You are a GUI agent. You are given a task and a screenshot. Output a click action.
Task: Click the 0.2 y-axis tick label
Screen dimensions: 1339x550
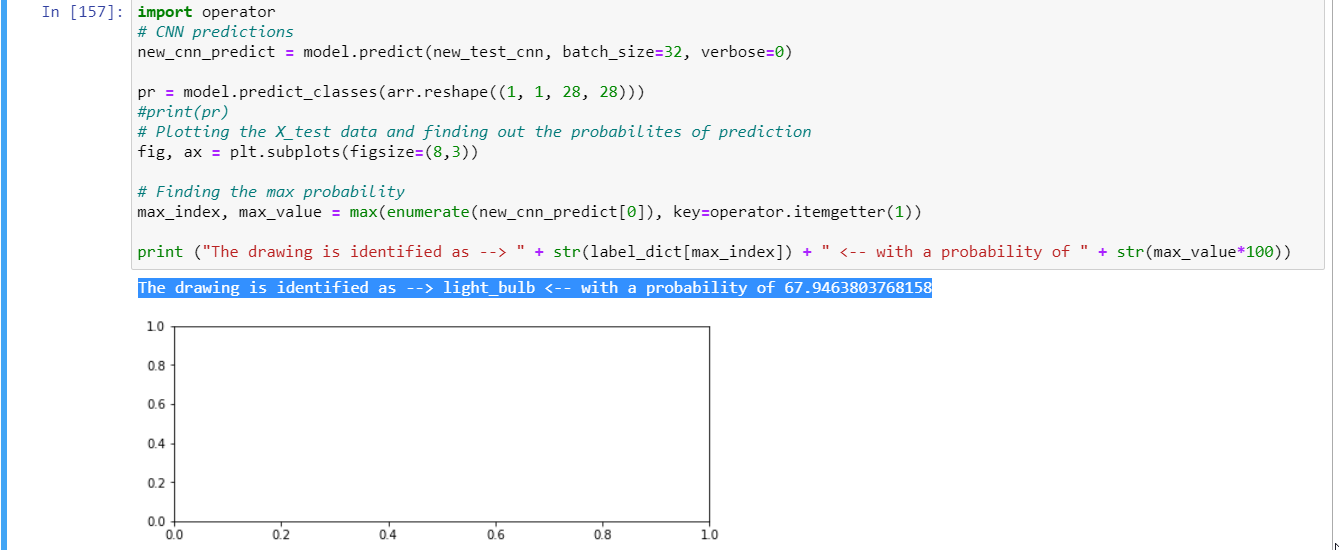[155, 483]
